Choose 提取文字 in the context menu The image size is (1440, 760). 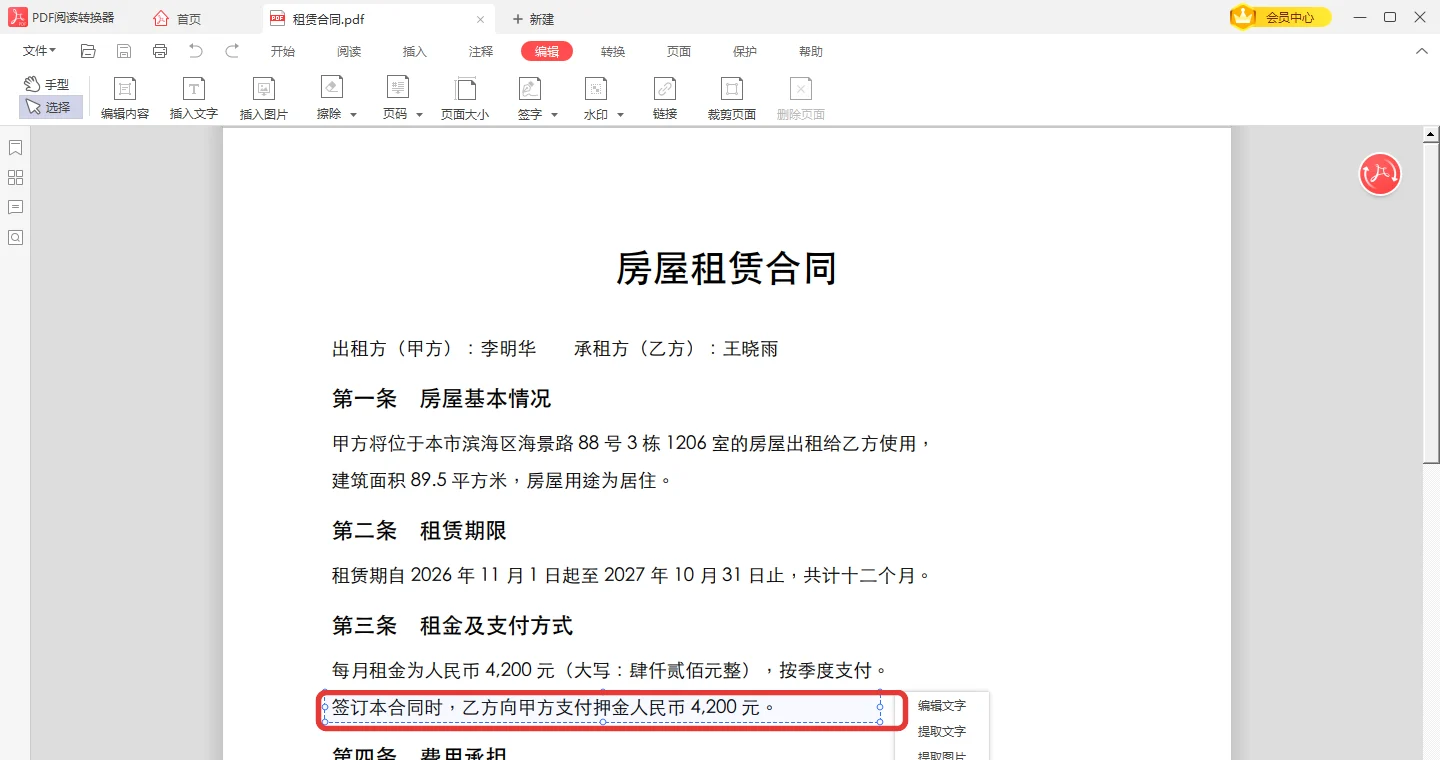click(x=942, y=732)
